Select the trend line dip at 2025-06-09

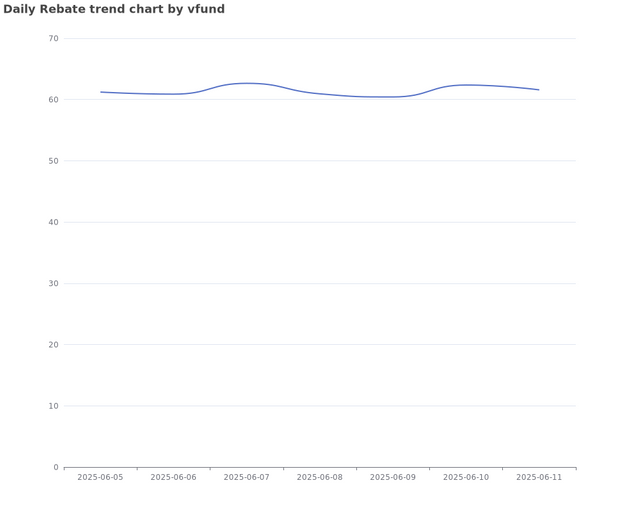click(393, 97)
